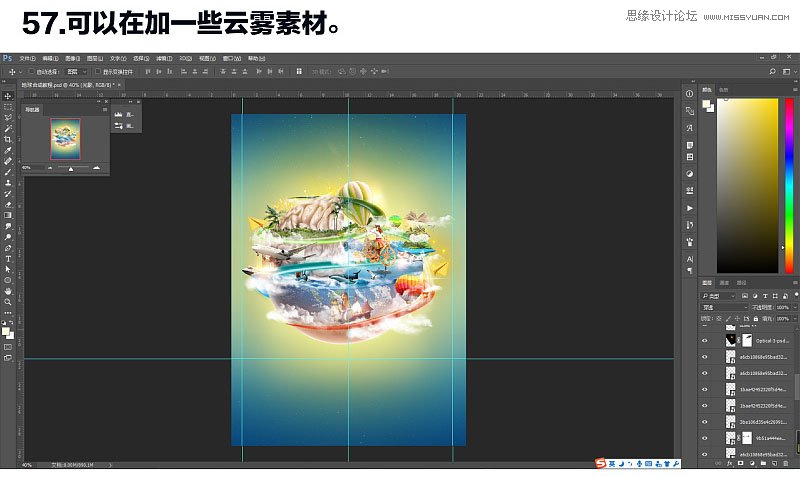Enable Show Transform Controls checkbox
Viewport: 800px width, 477px height.
(x=98, y=72)
